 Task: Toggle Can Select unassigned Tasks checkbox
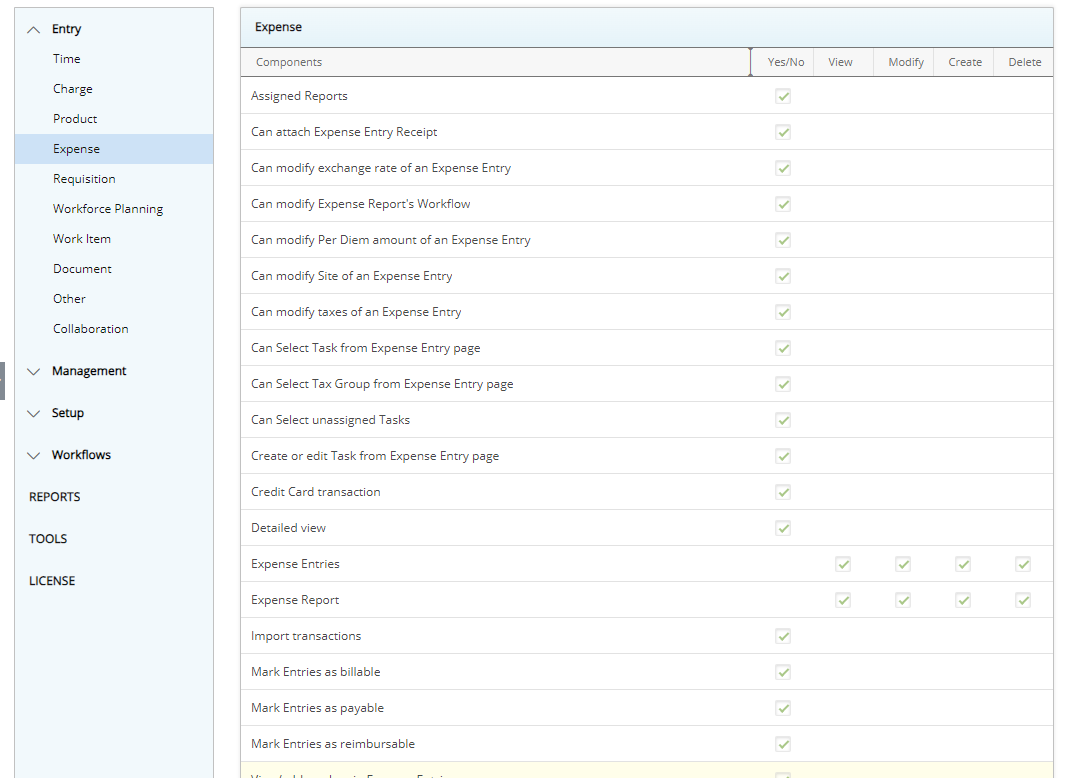click(x=783, y=420)
